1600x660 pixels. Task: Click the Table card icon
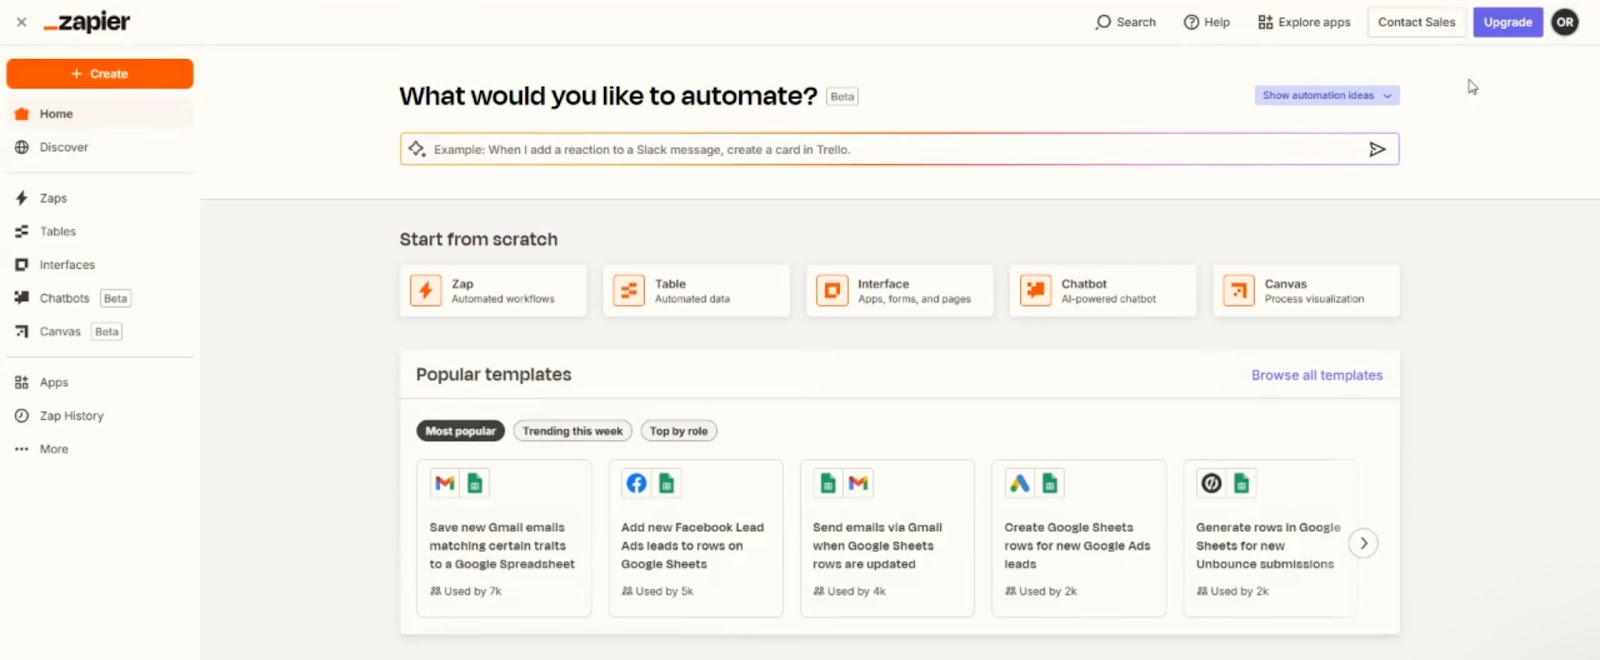click(x=629, y=291)
